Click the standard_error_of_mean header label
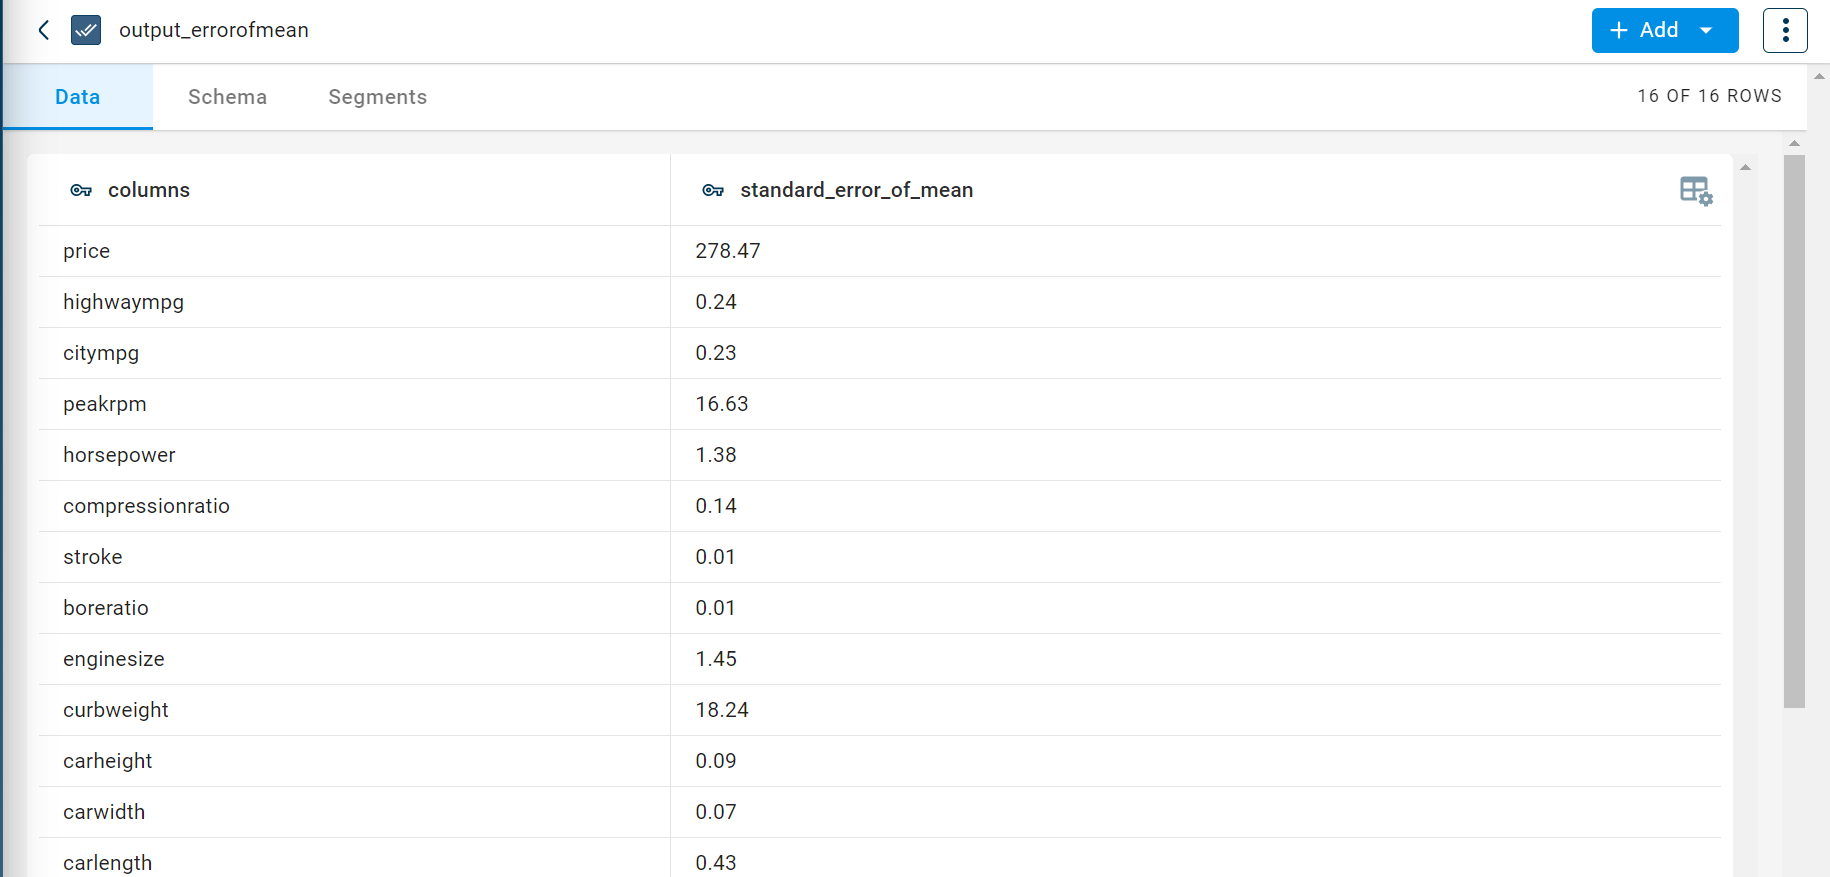 [856, 190]
